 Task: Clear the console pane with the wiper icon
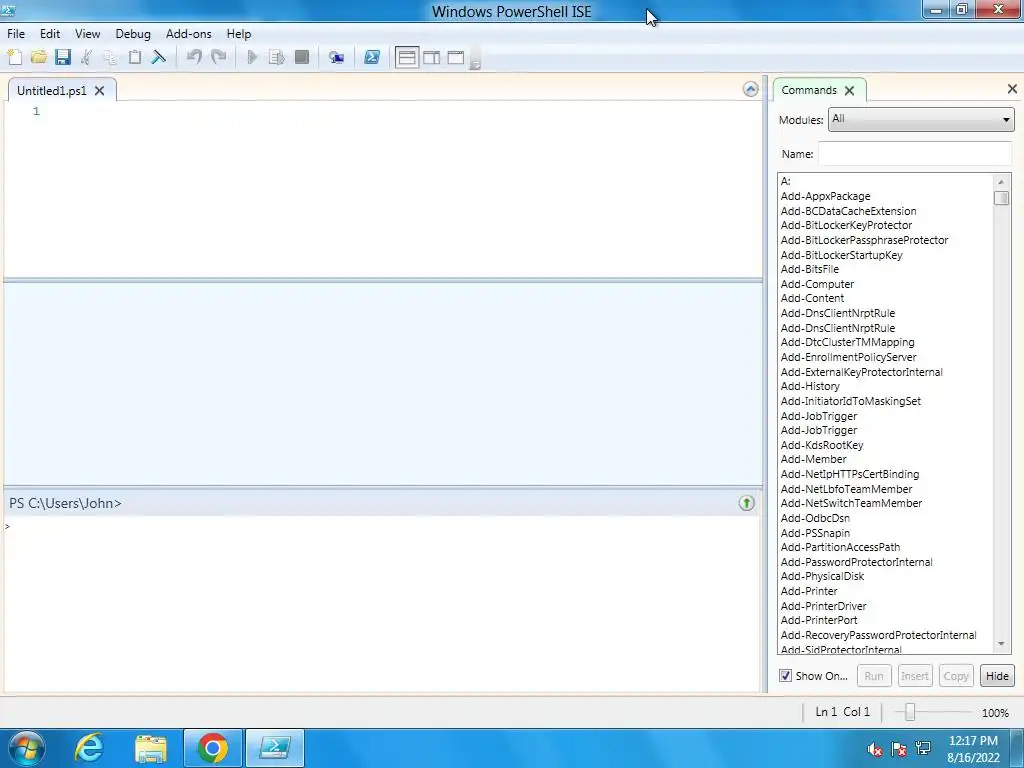click(159, 57)
